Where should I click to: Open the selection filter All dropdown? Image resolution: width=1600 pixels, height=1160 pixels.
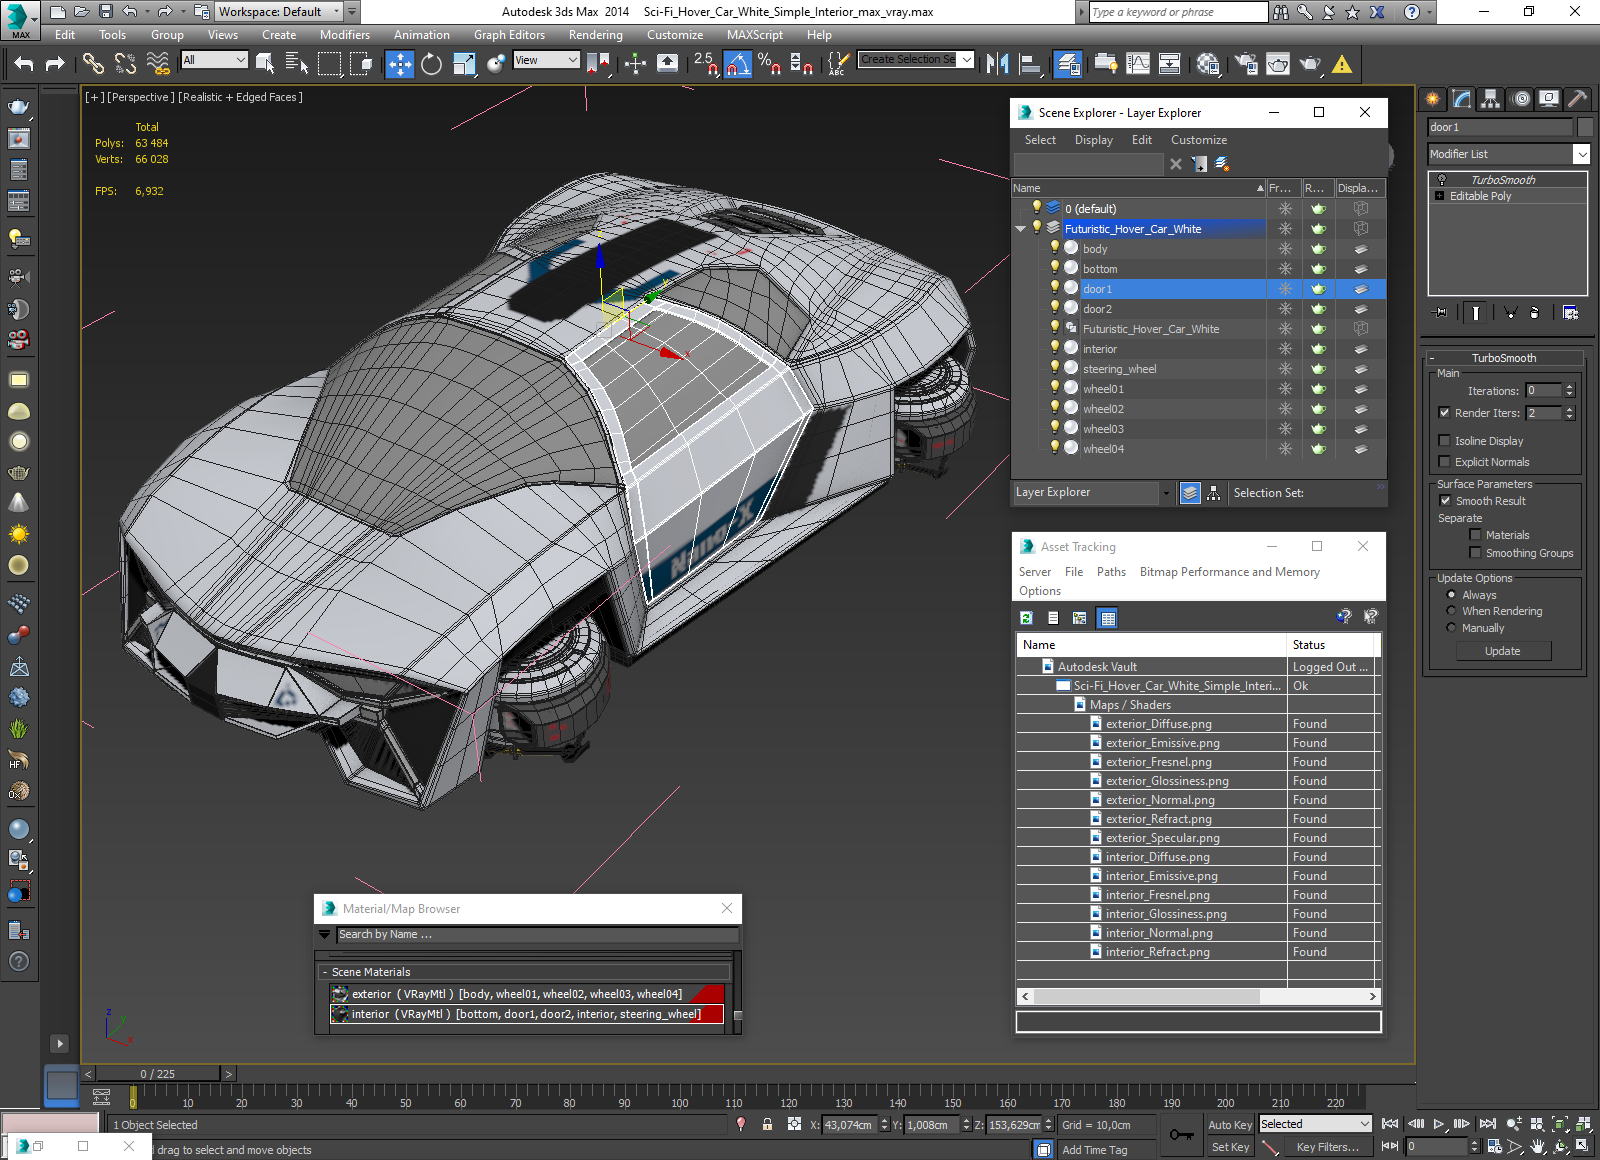[x=214, y=60]
